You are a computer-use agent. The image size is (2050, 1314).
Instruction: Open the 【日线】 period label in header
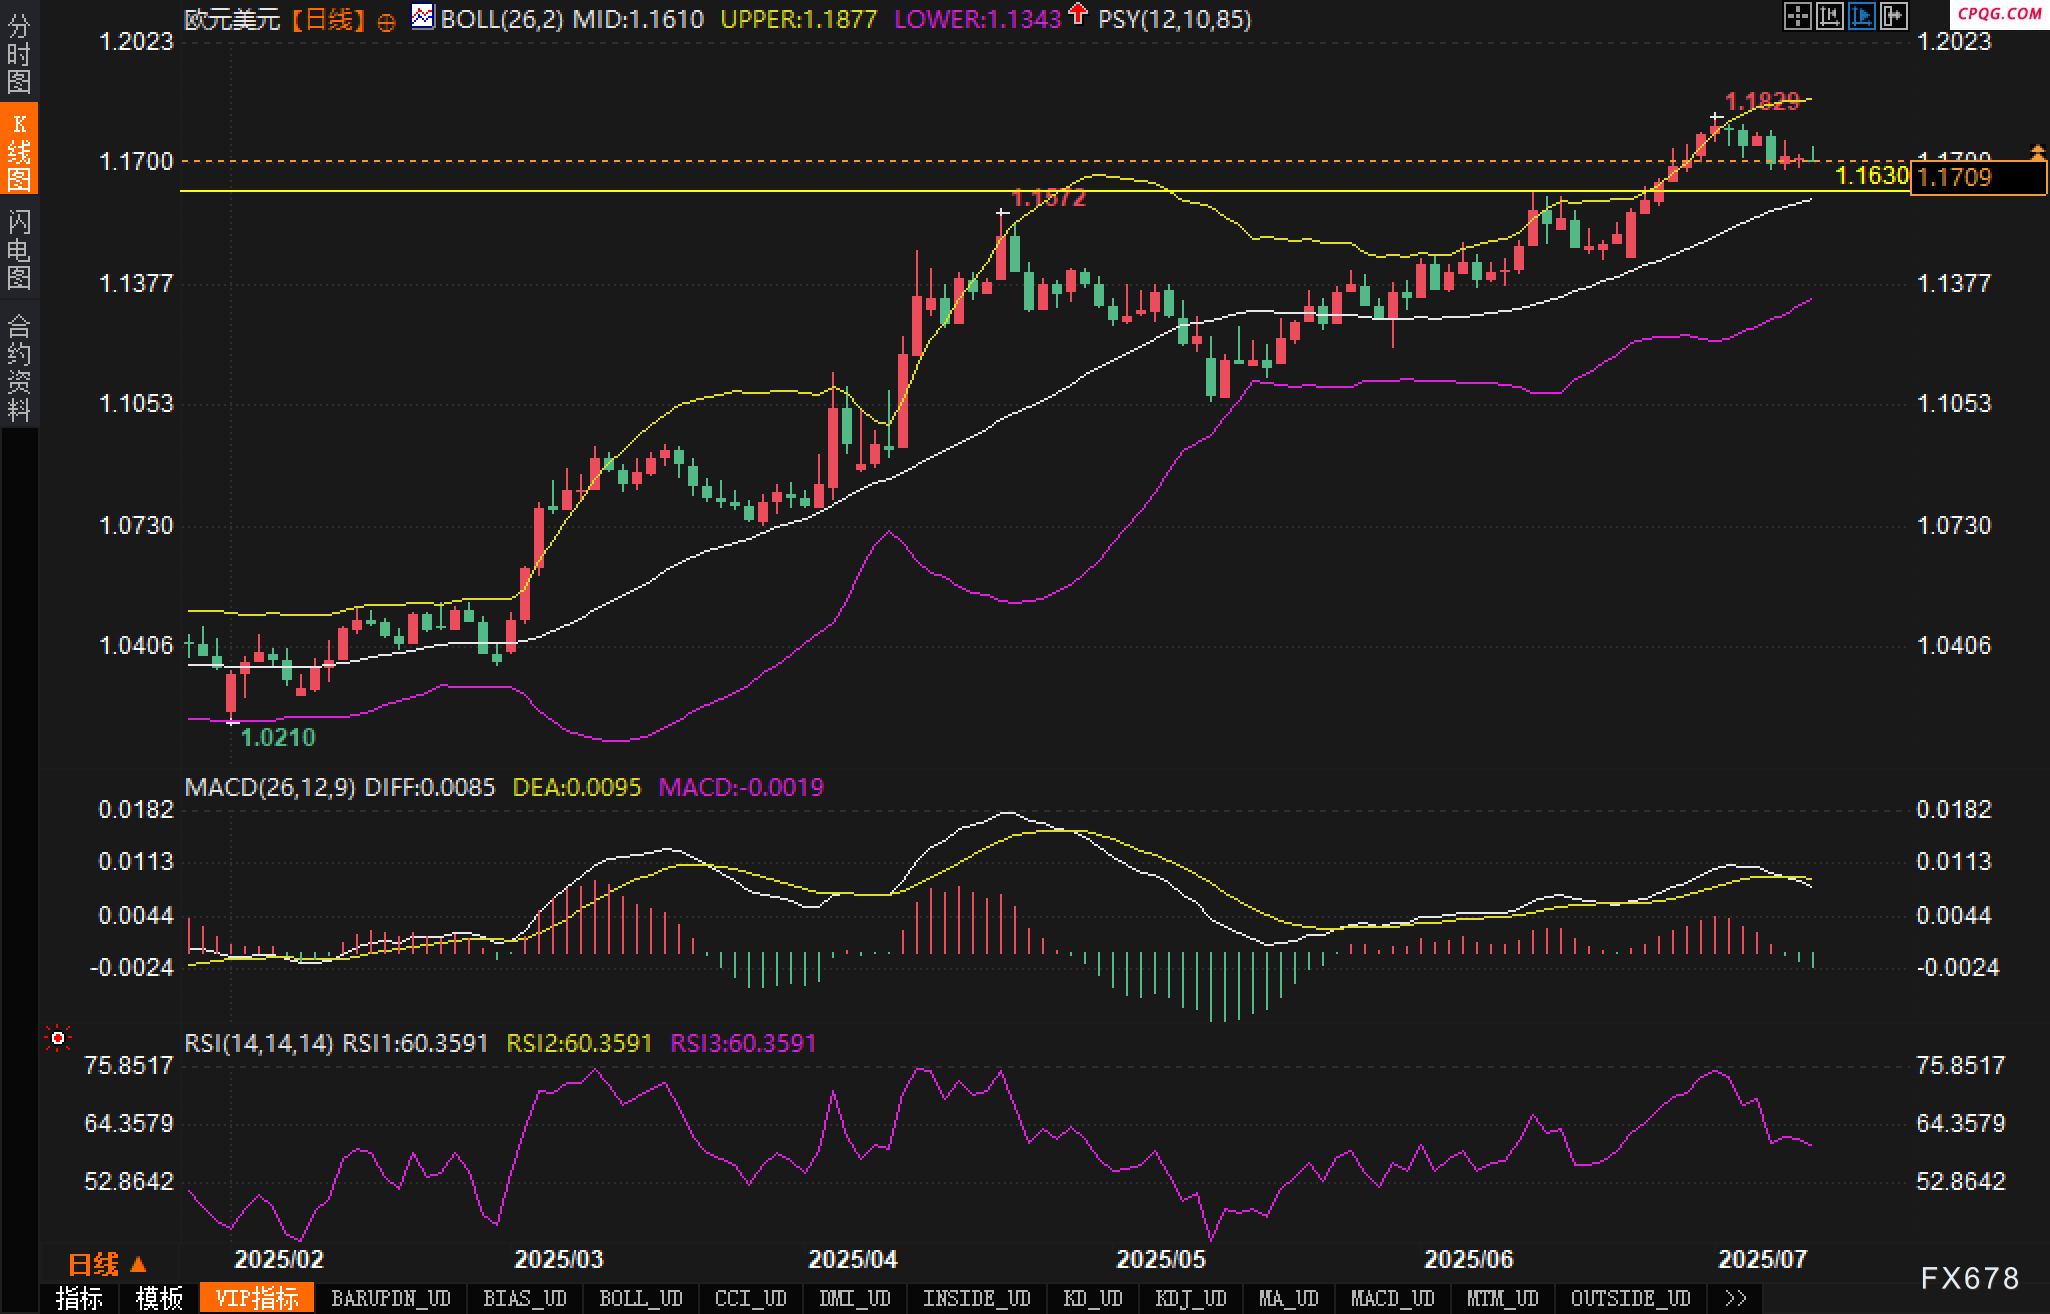pyautogui.click(x=328, y=19)
